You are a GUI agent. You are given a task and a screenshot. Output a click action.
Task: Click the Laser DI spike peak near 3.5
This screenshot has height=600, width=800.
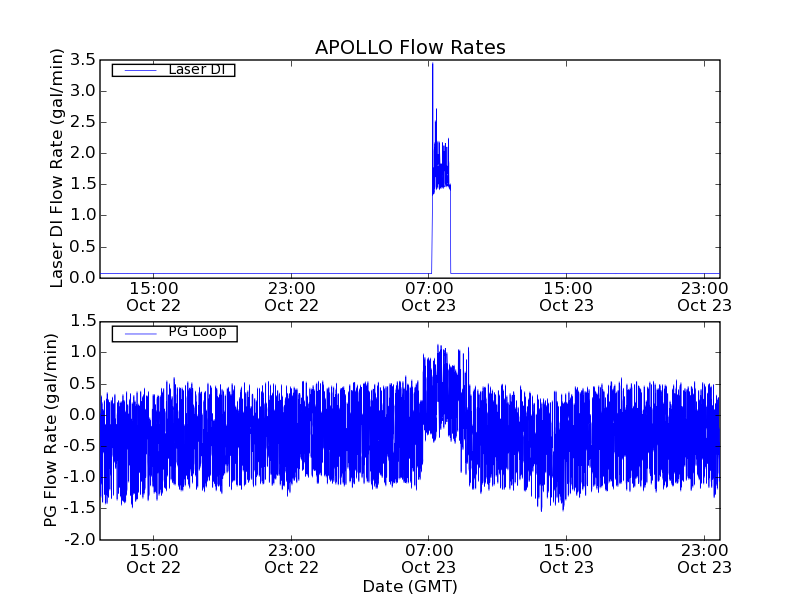[x=433, y=64]
